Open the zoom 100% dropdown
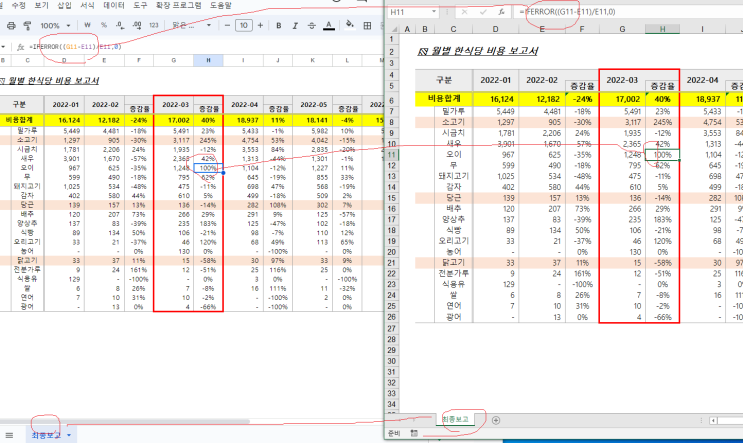Image resolution: width=743 pixels, height=443 pixels. tap(55, 26)
